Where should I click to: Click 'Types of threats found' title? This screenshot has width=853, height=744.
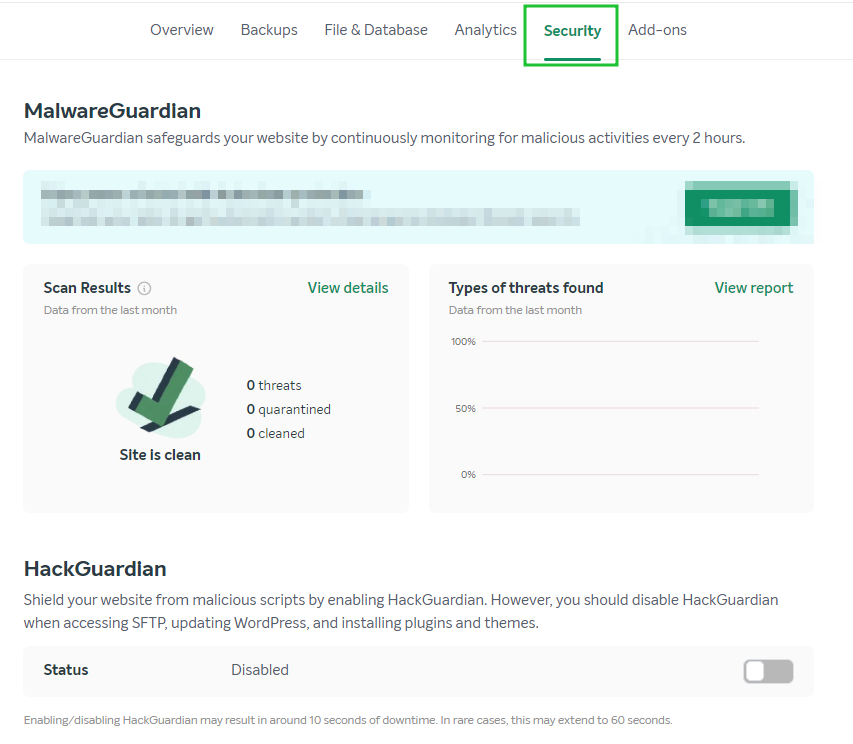pos(526,288)
